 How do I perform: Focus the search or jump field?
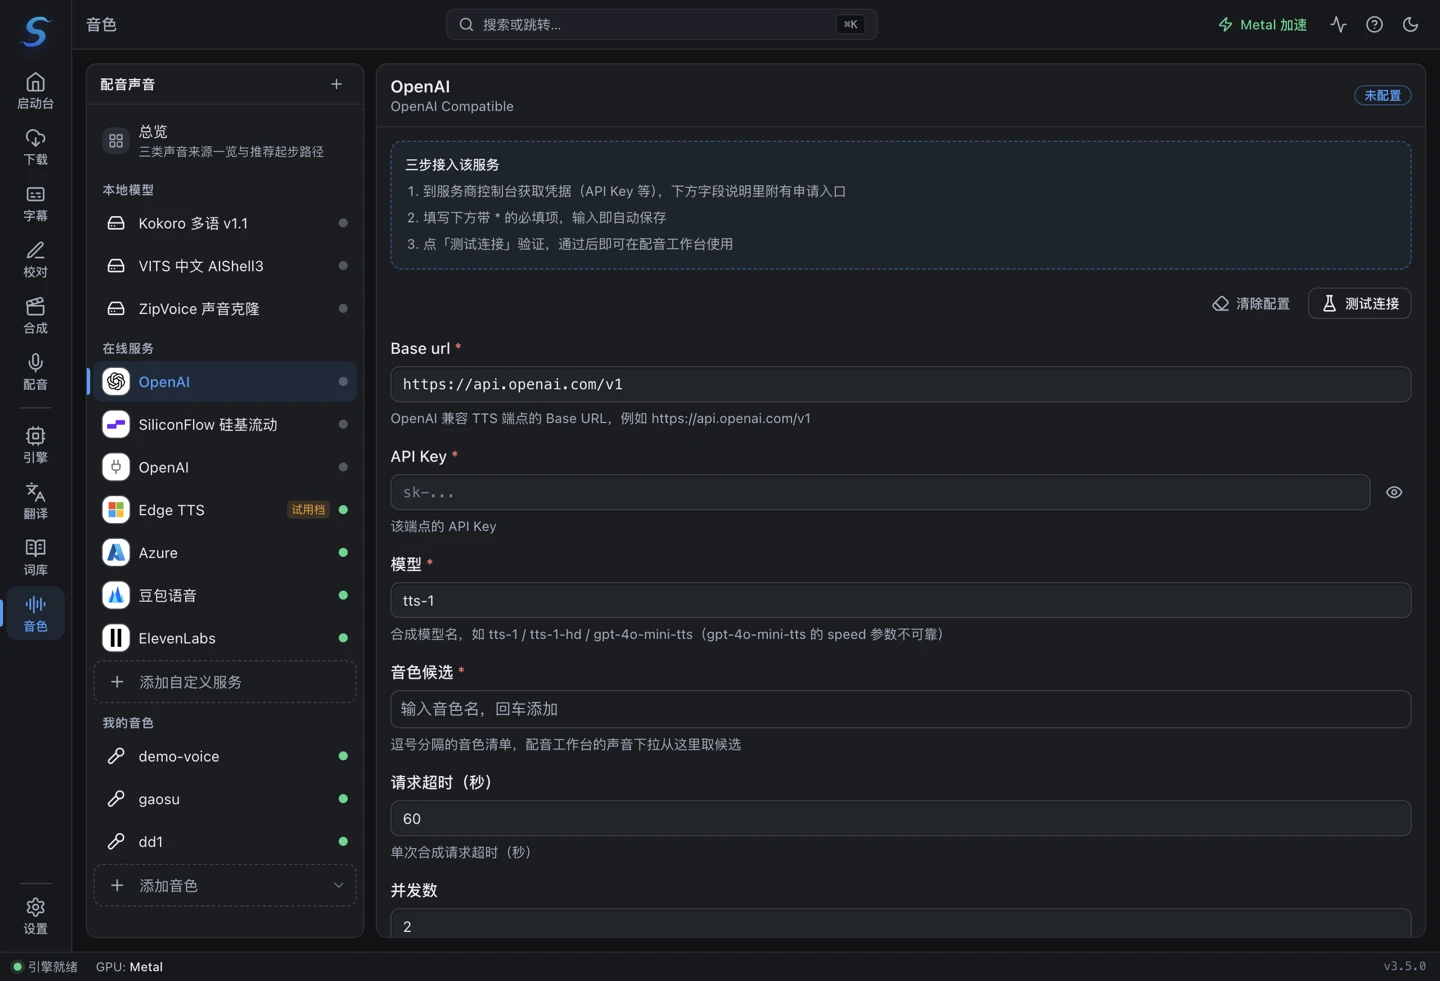(662, 24)
